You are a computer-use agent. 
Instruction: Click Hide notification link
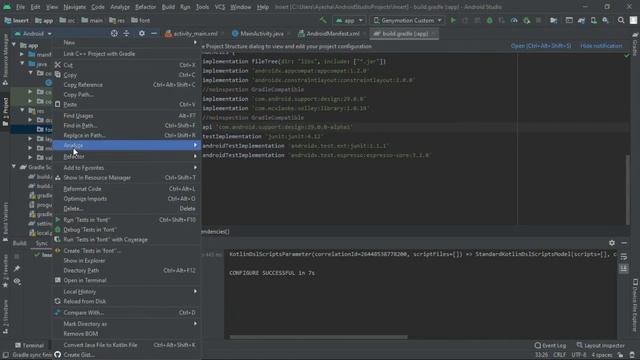click(601, 46)
